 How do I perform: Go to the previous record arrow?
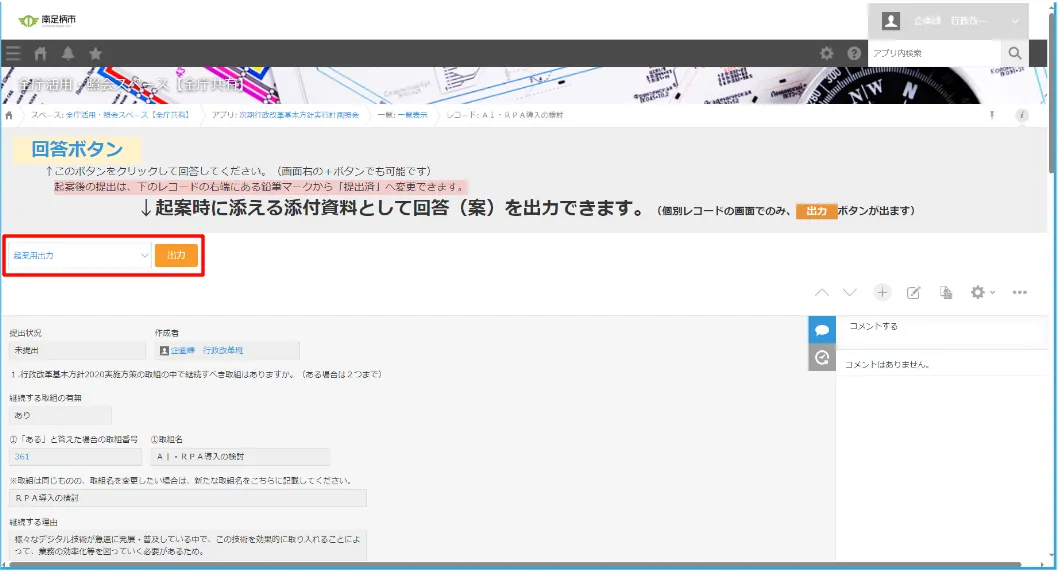pos(821,292)
